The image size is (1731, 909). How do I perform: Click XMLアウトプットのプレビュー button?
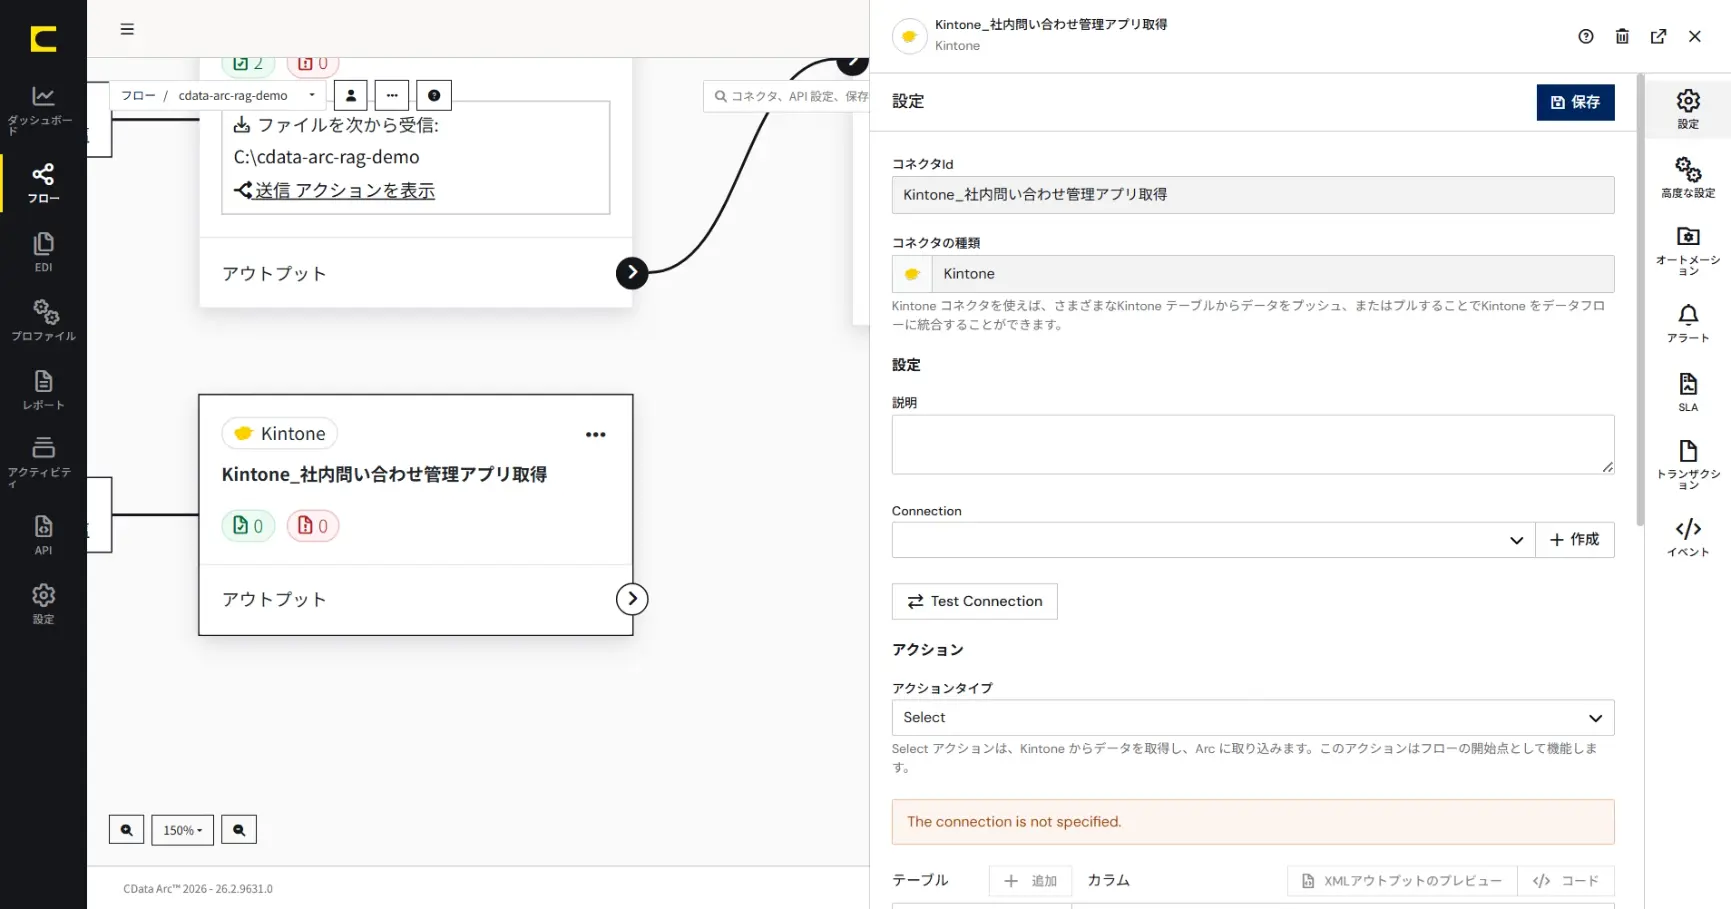(x=1402, y=881)
